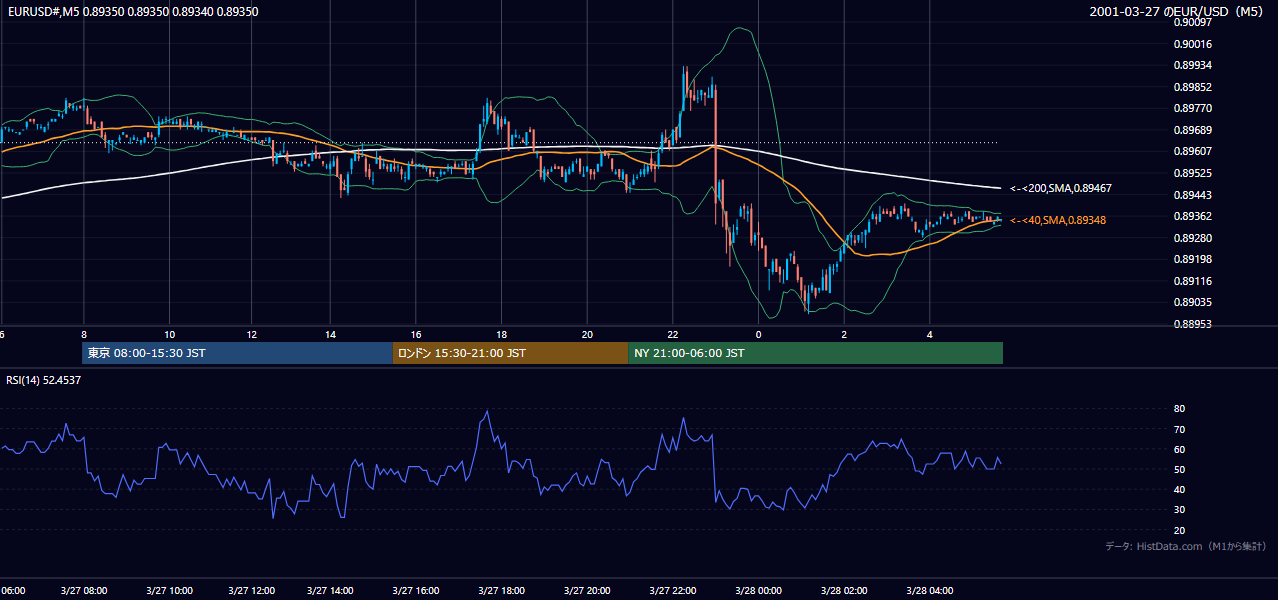The width and height of the screenshot is (1278, 600).
Task: Click the 3/28 00:00 bottom time label
Action: (x=758, y=591)
